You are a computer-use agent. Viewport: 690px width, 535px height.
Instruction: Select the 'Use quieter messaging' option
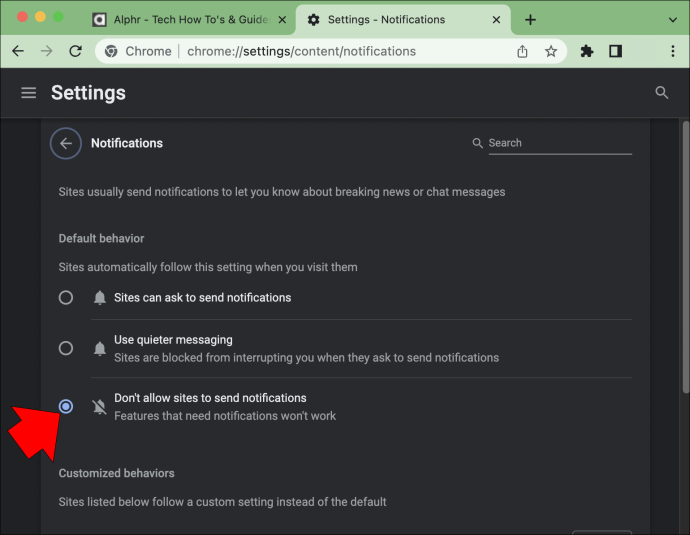tap(66, 348)
